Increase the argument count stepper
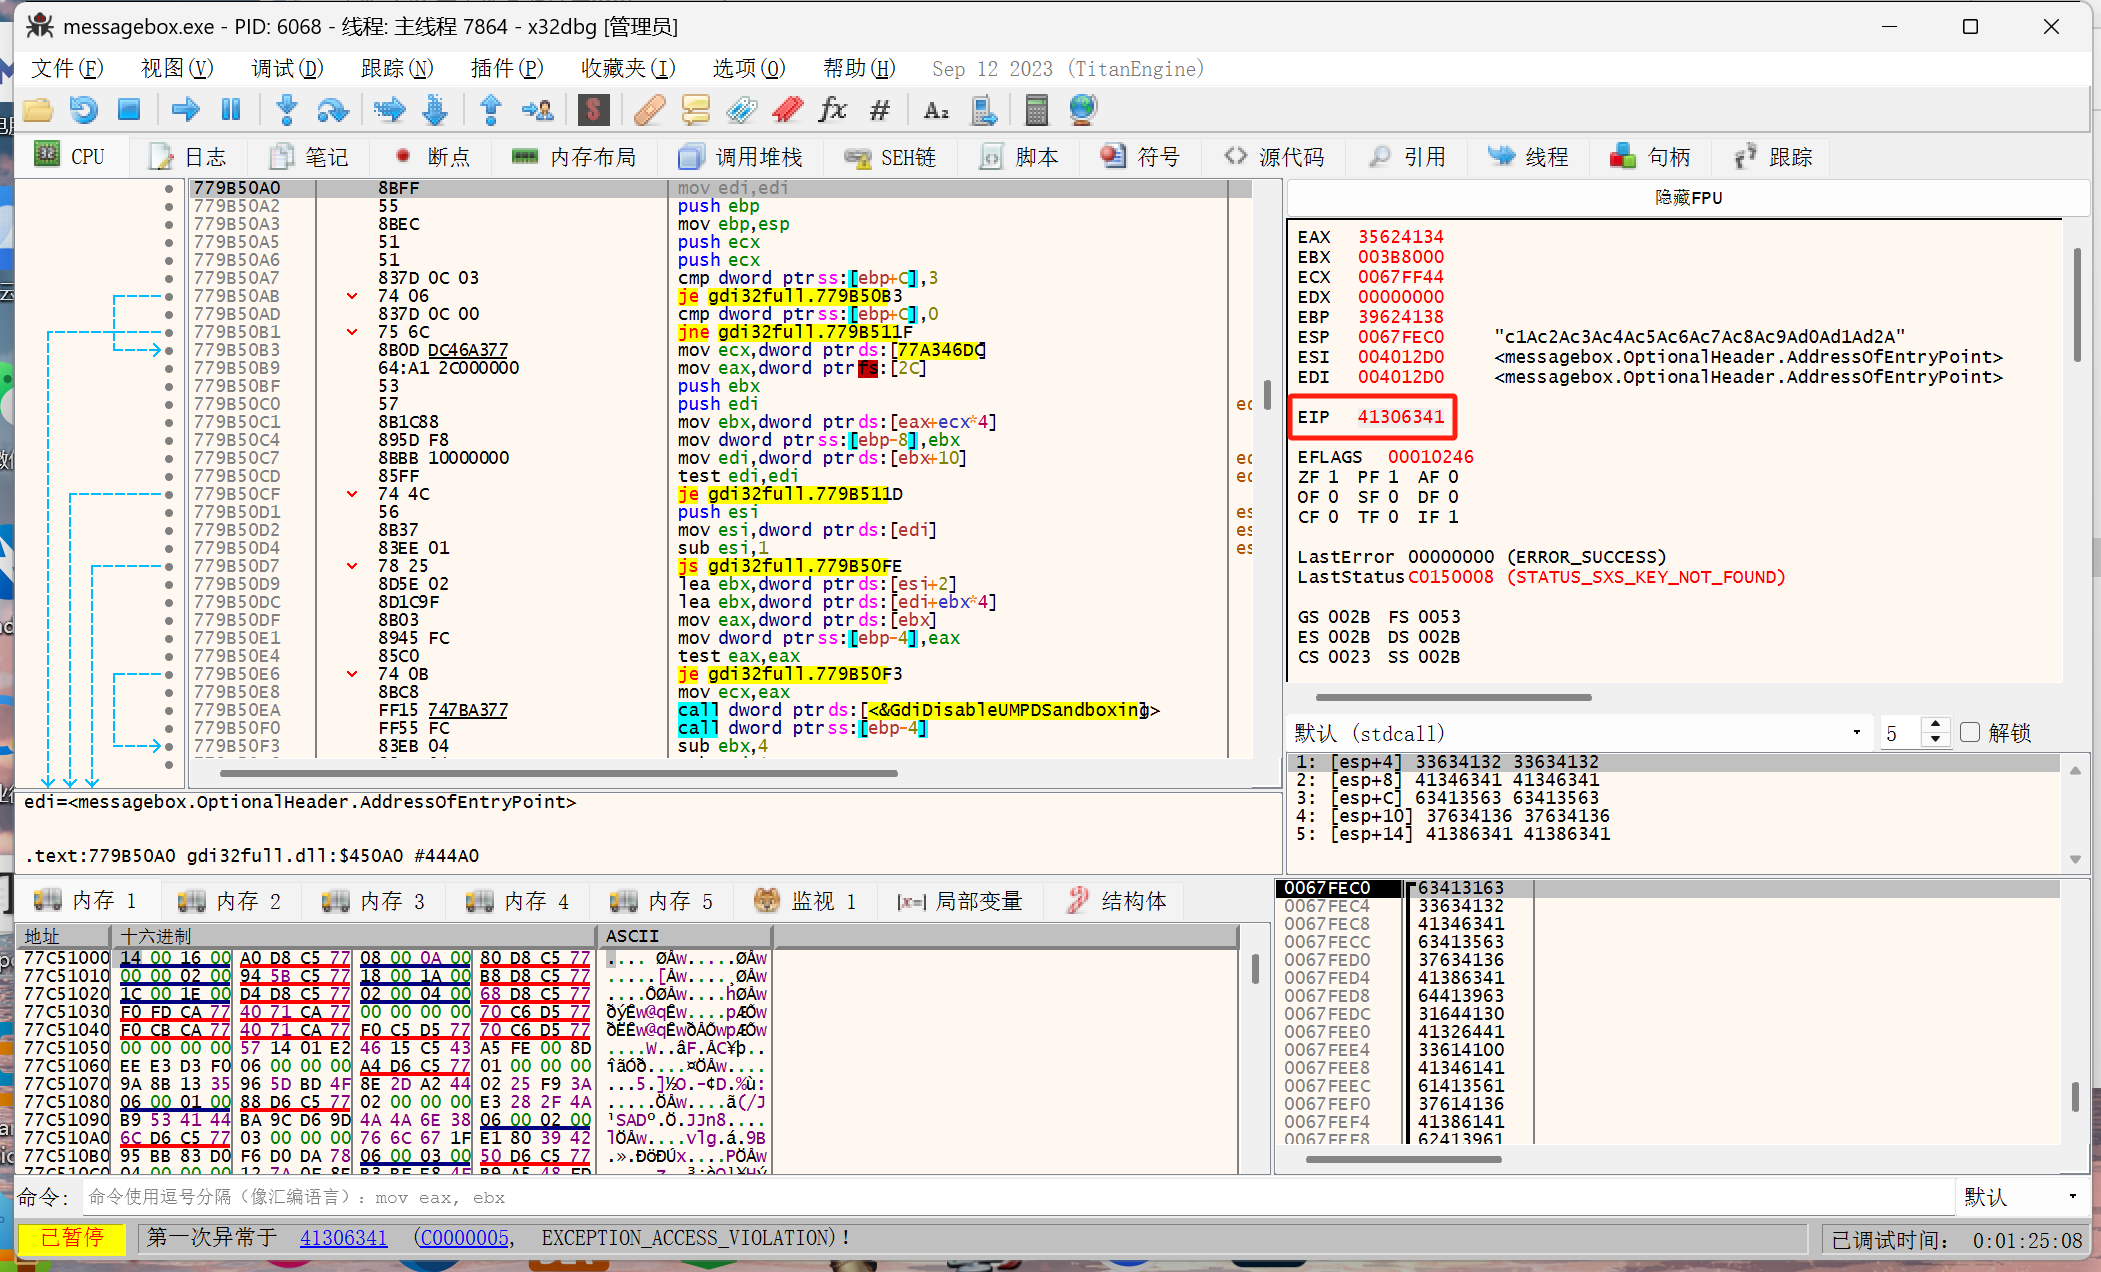The image size is (2101, 1272). click(1936, 725)
